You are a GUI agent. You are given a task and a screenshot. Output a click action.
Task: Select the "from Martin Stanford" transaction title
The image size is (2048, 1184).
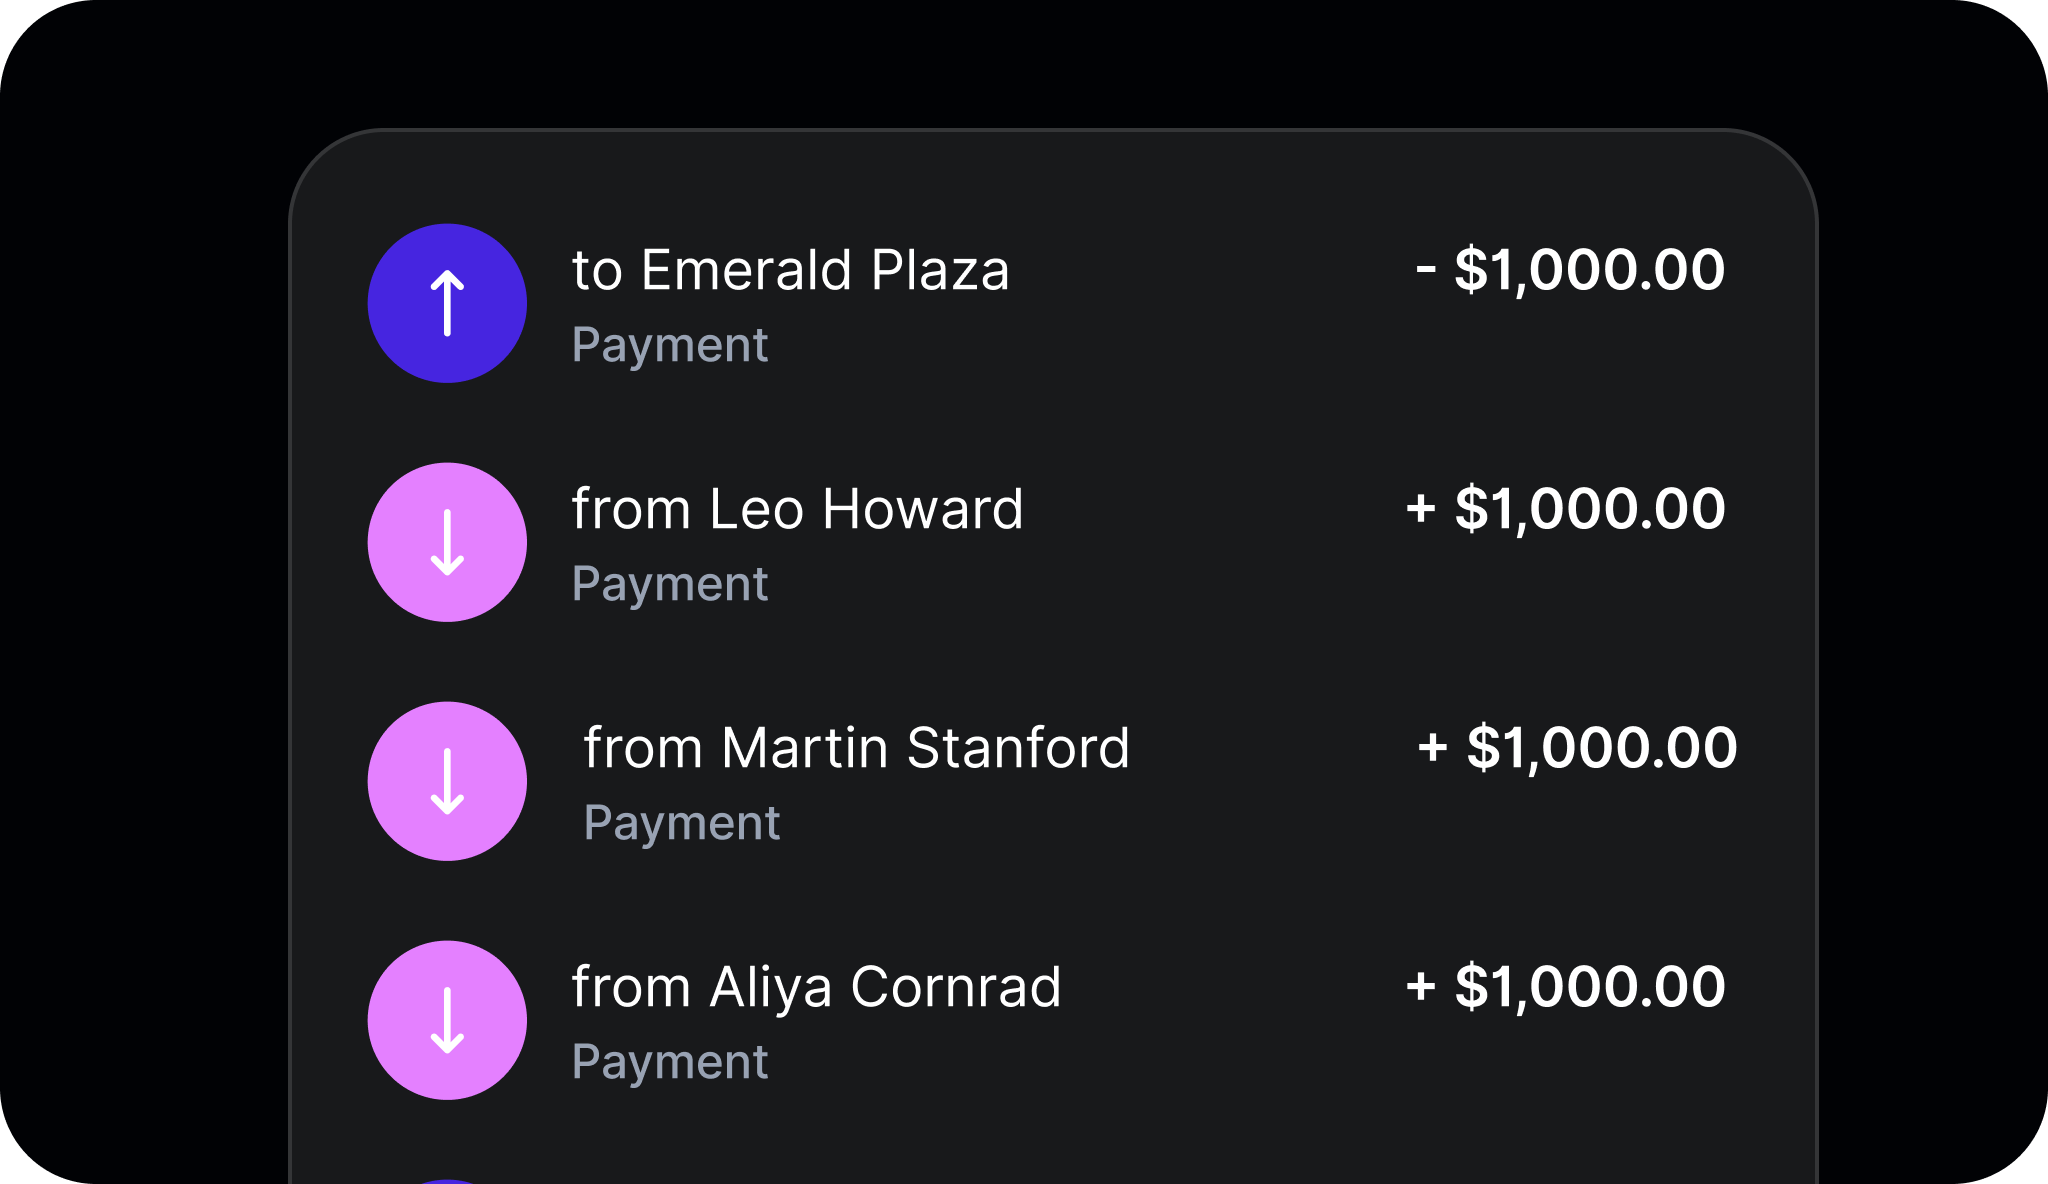click(x=856, y=748)
